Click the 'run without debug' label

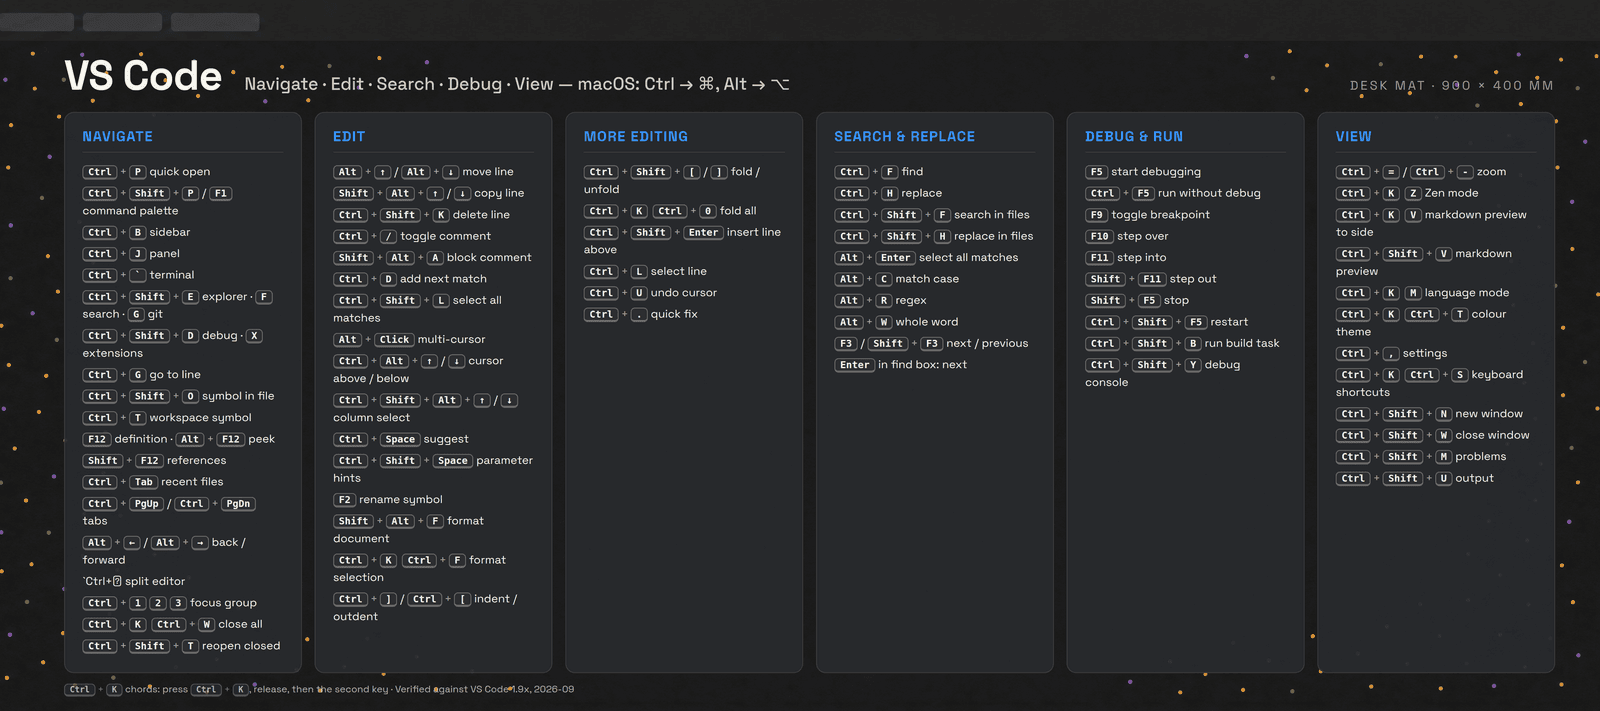click(1209, 193)
